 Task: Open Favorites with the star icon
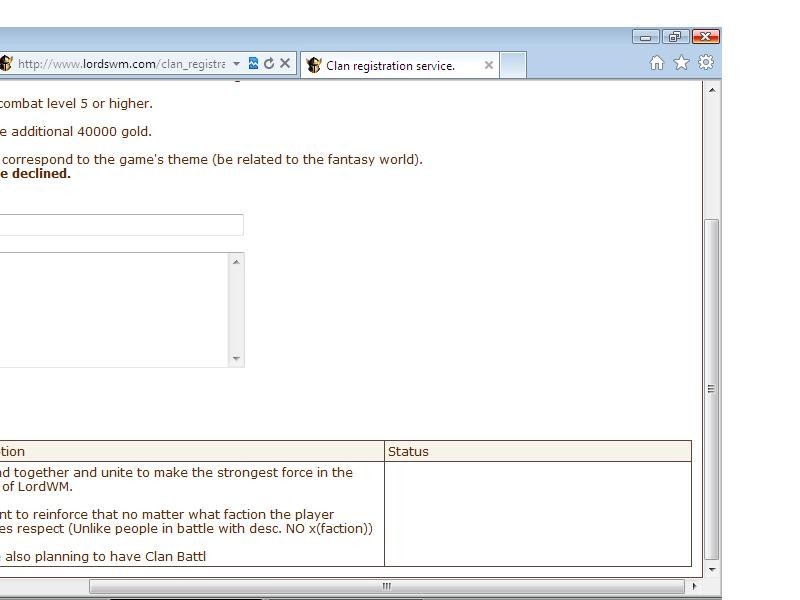point(681,63)
